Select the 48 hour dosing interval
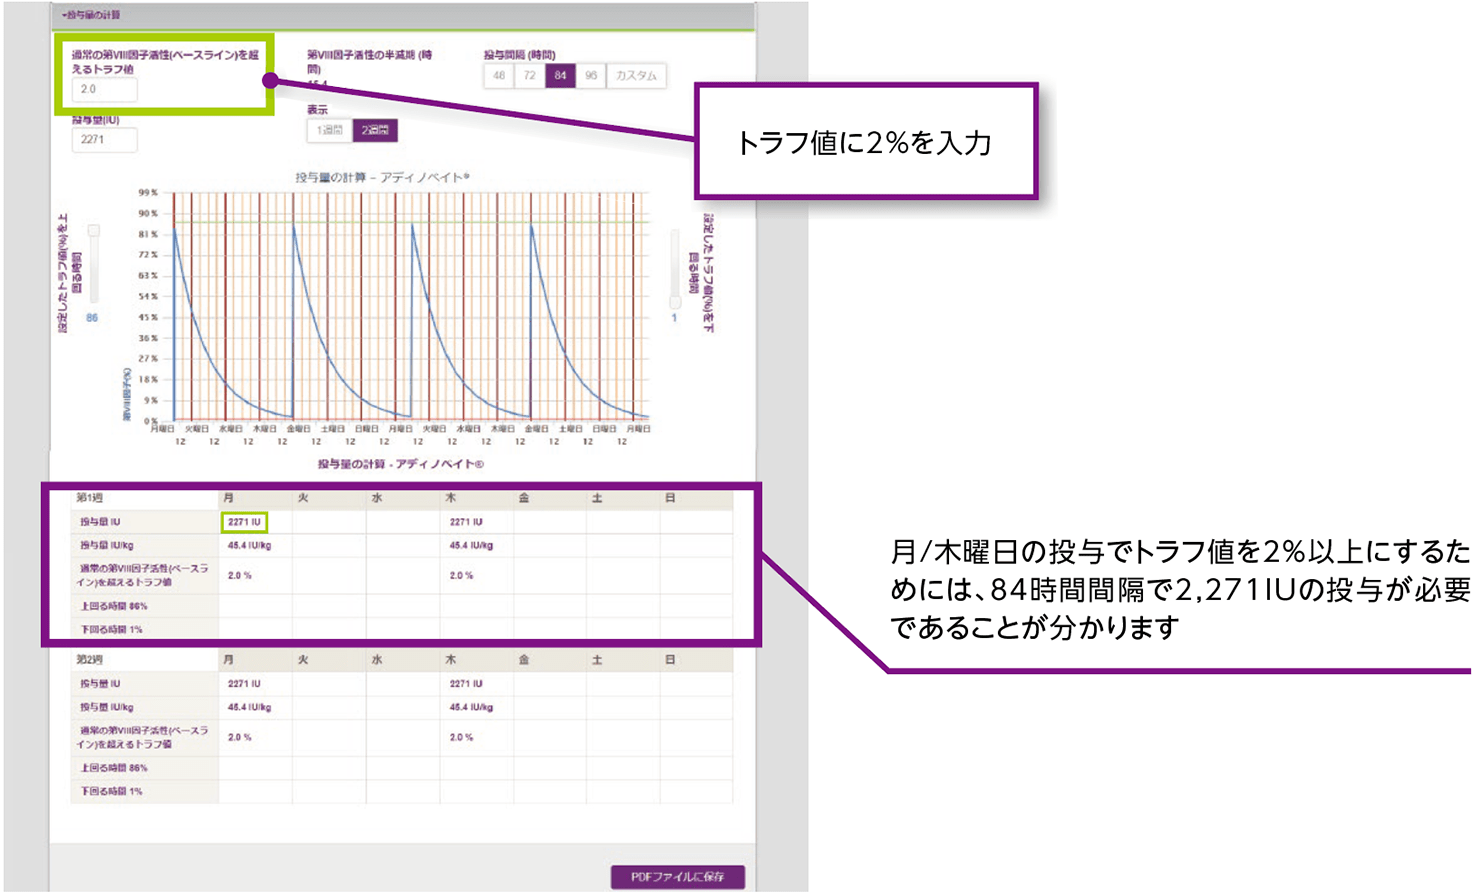The width and height of the screenshot is (1472, 896). [499, 75]
